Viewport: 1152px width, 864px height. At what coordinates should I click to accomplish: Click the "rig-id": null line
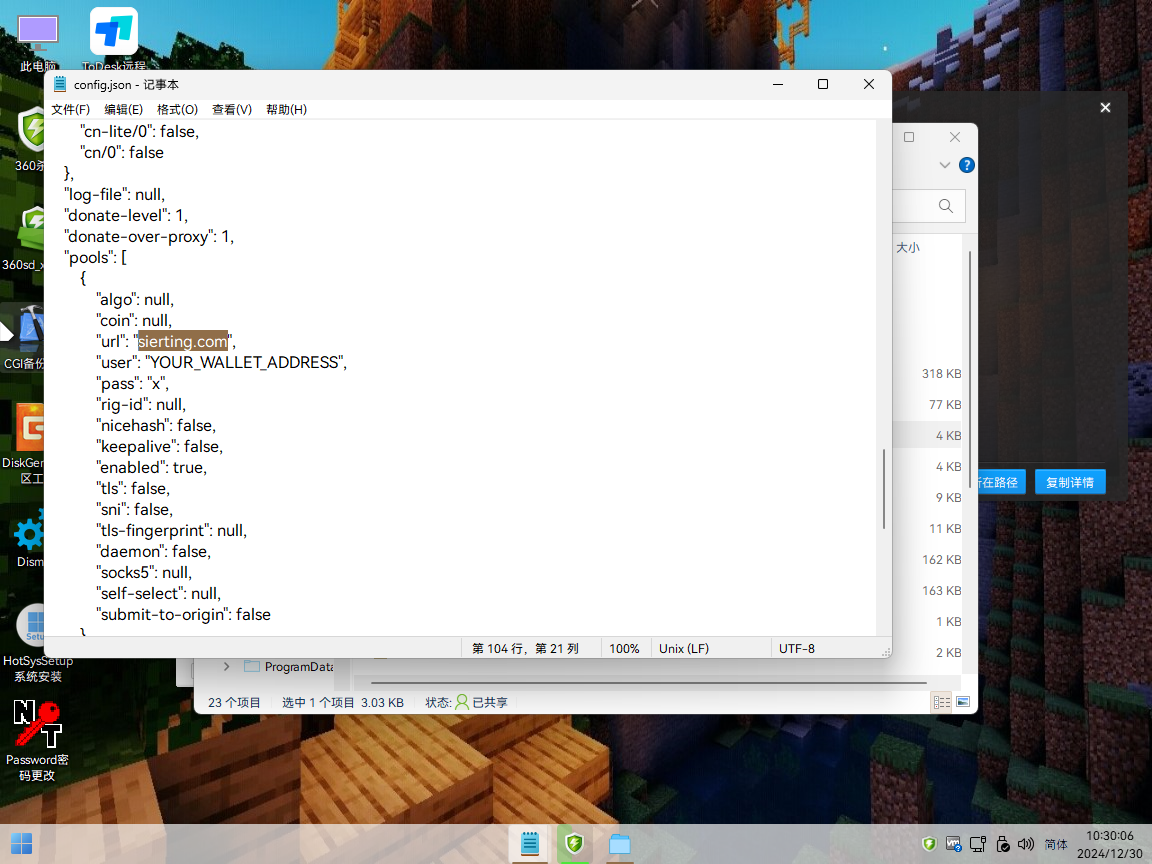pyautogui.click(x=141, y=405)
